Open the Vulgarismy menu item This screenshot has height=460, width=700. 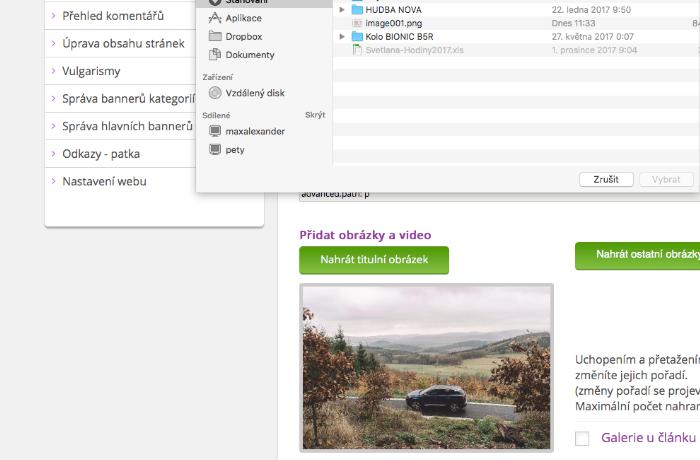tap(91, 72)
